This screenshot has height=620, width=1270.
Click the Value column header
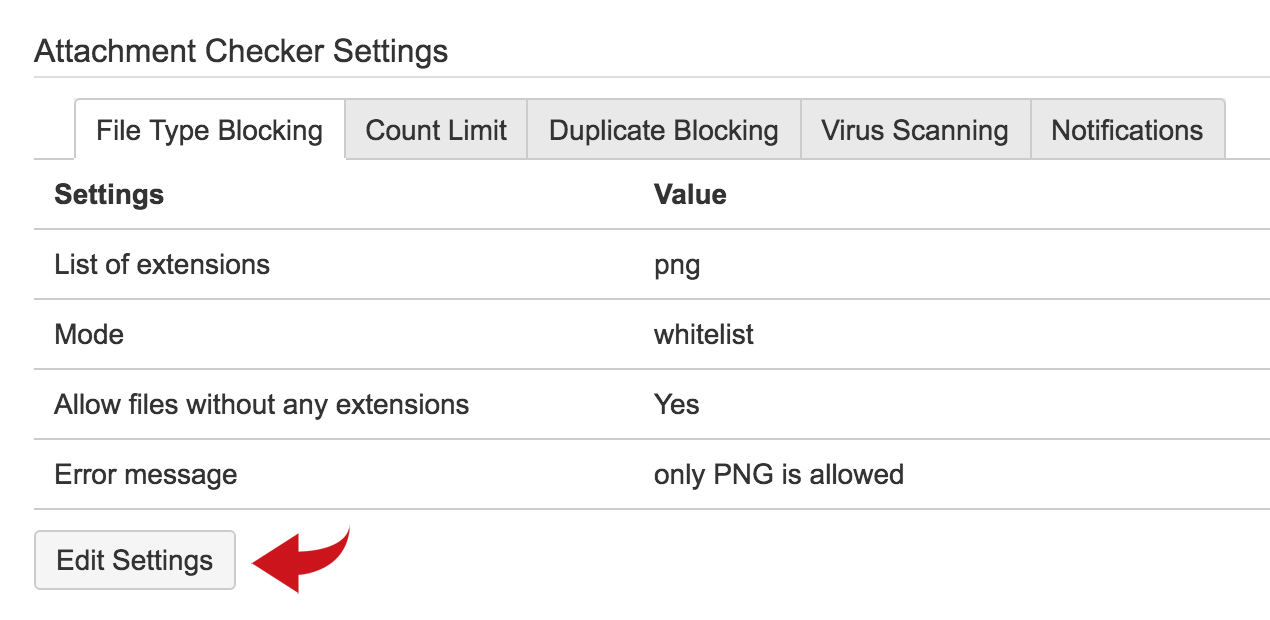pyautogui.click(x=690, y=194)
